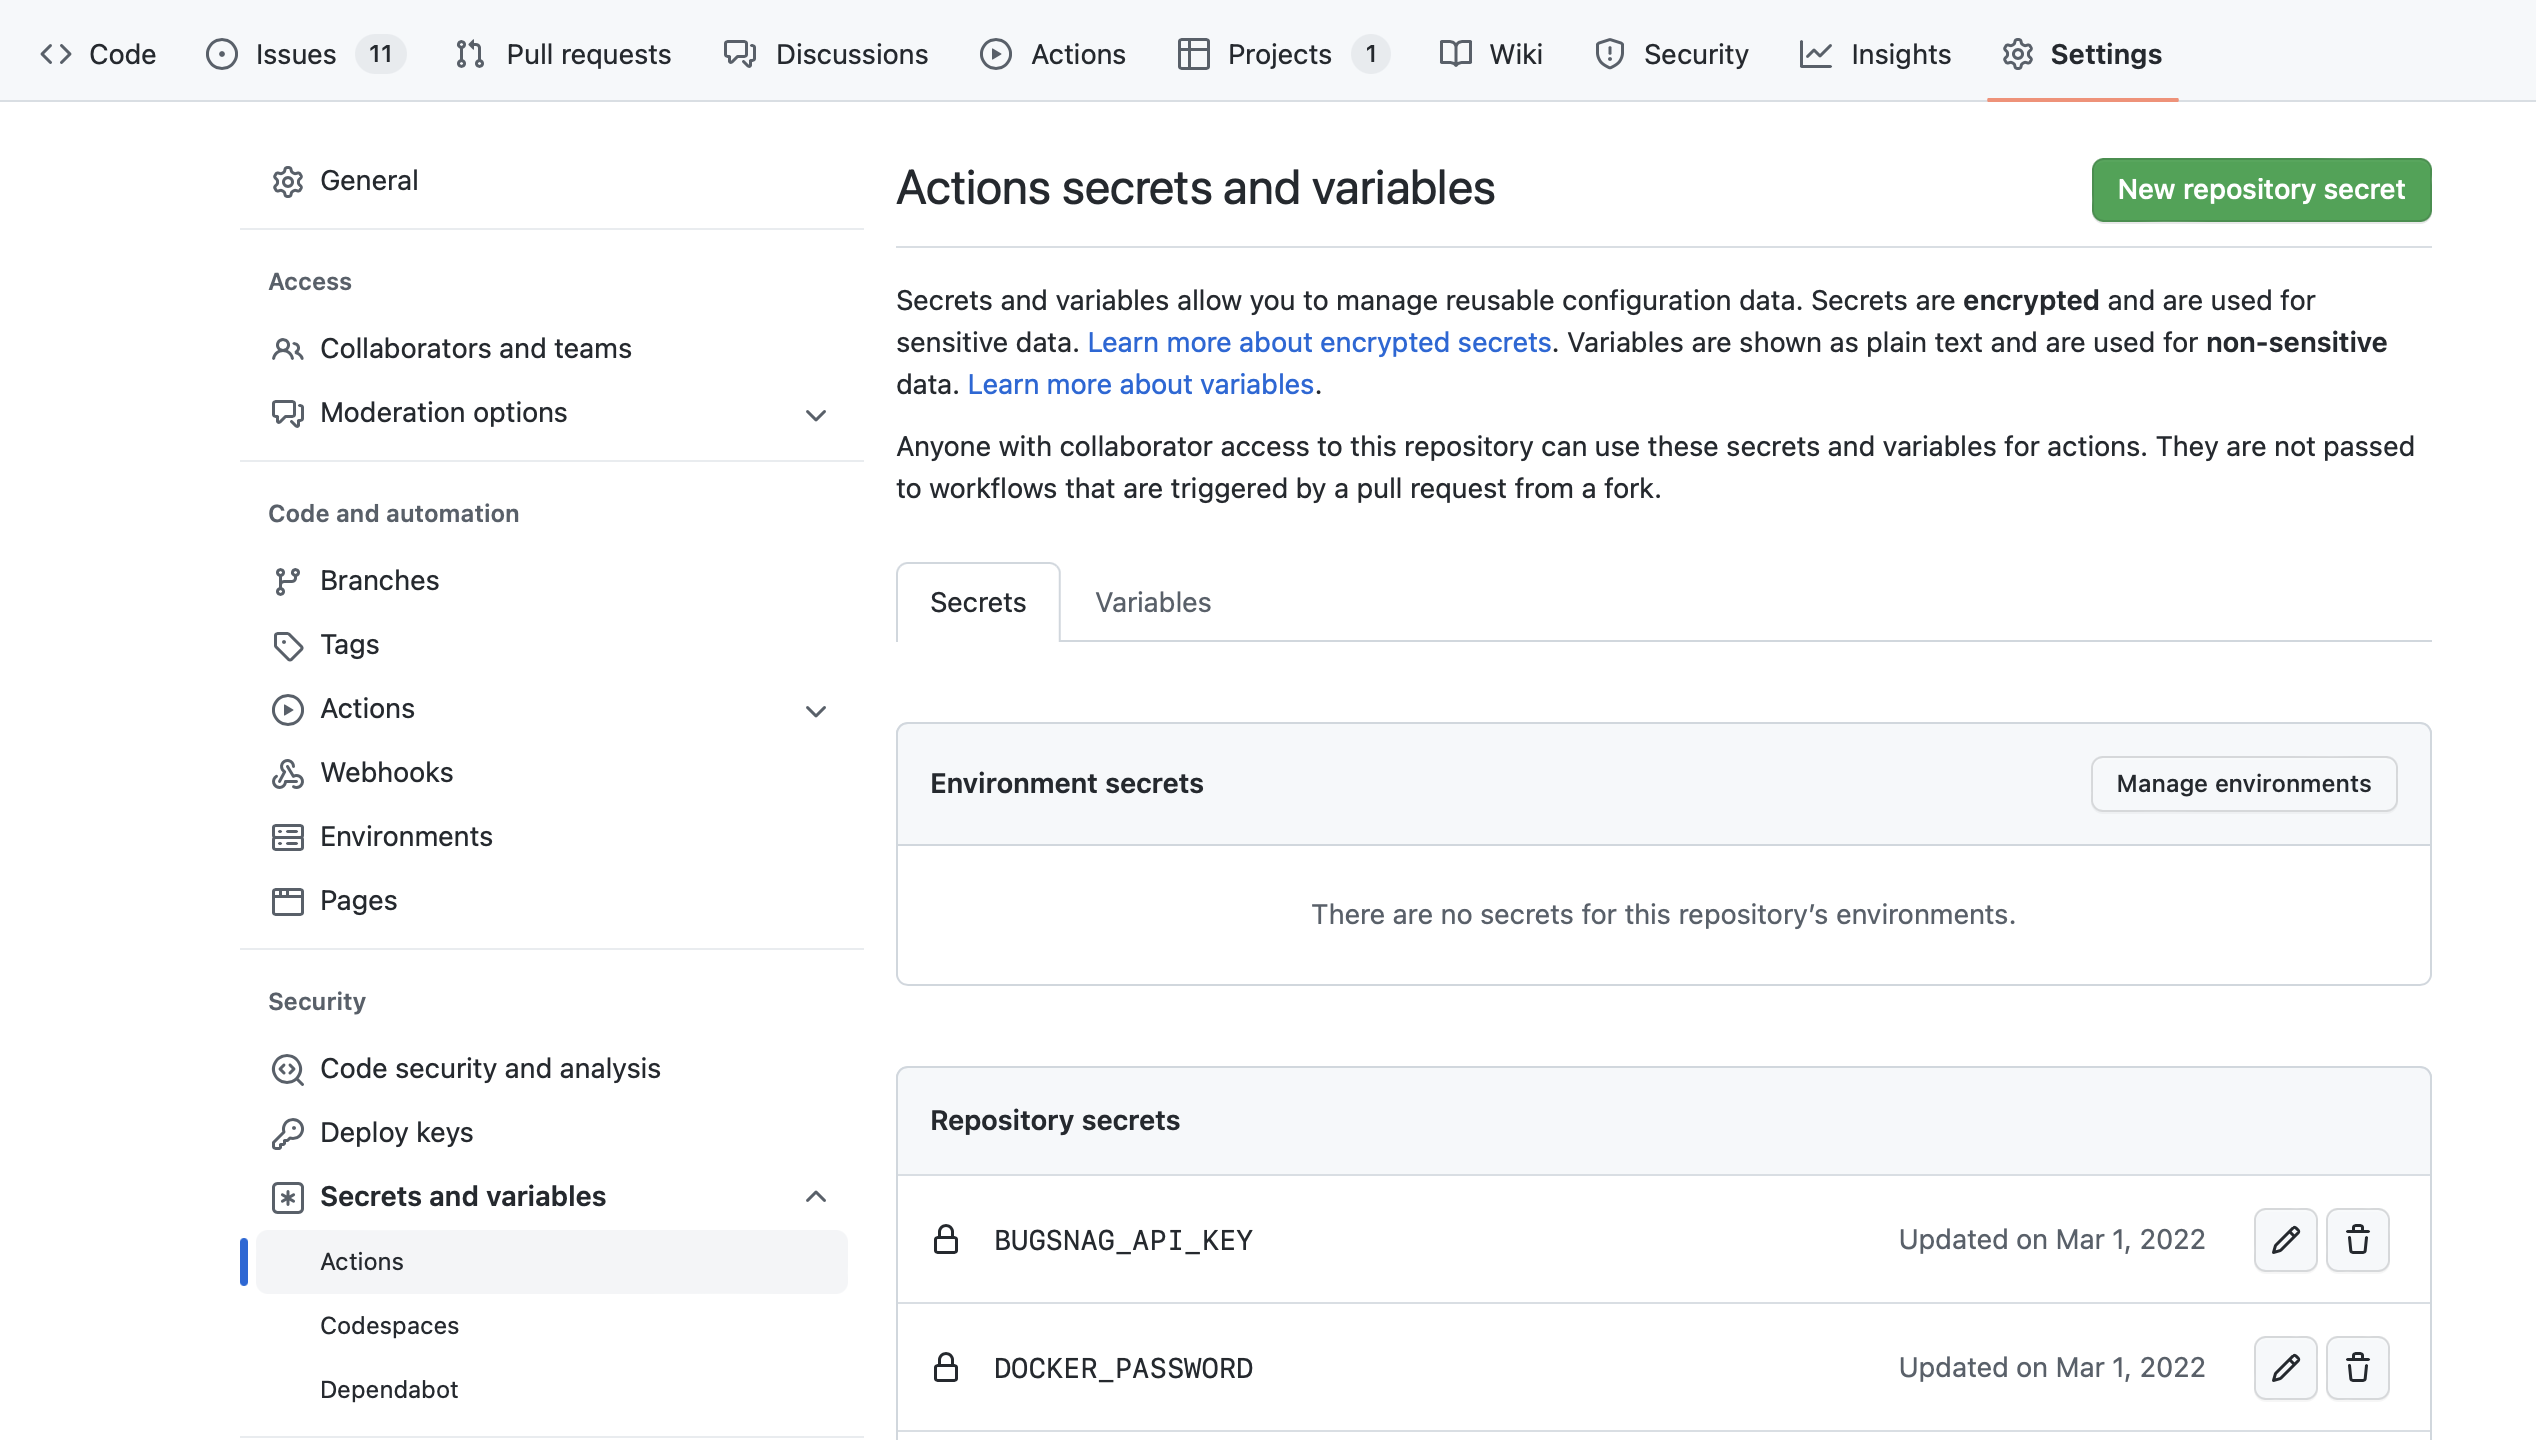
Task: Open Learn more about encrypted secrets link
Action: (x=1319, y=343)
